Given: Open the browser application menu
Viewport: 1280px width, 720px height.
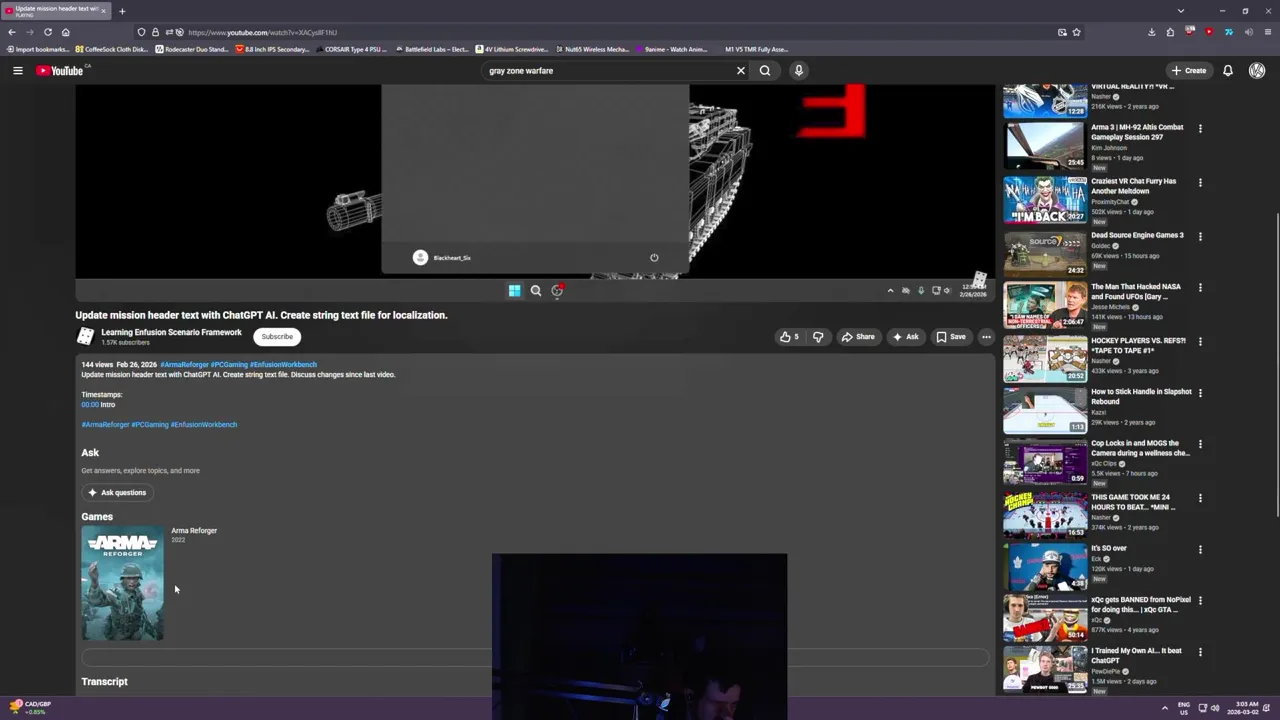Looking at the screenshot, I should [1268, 32].
